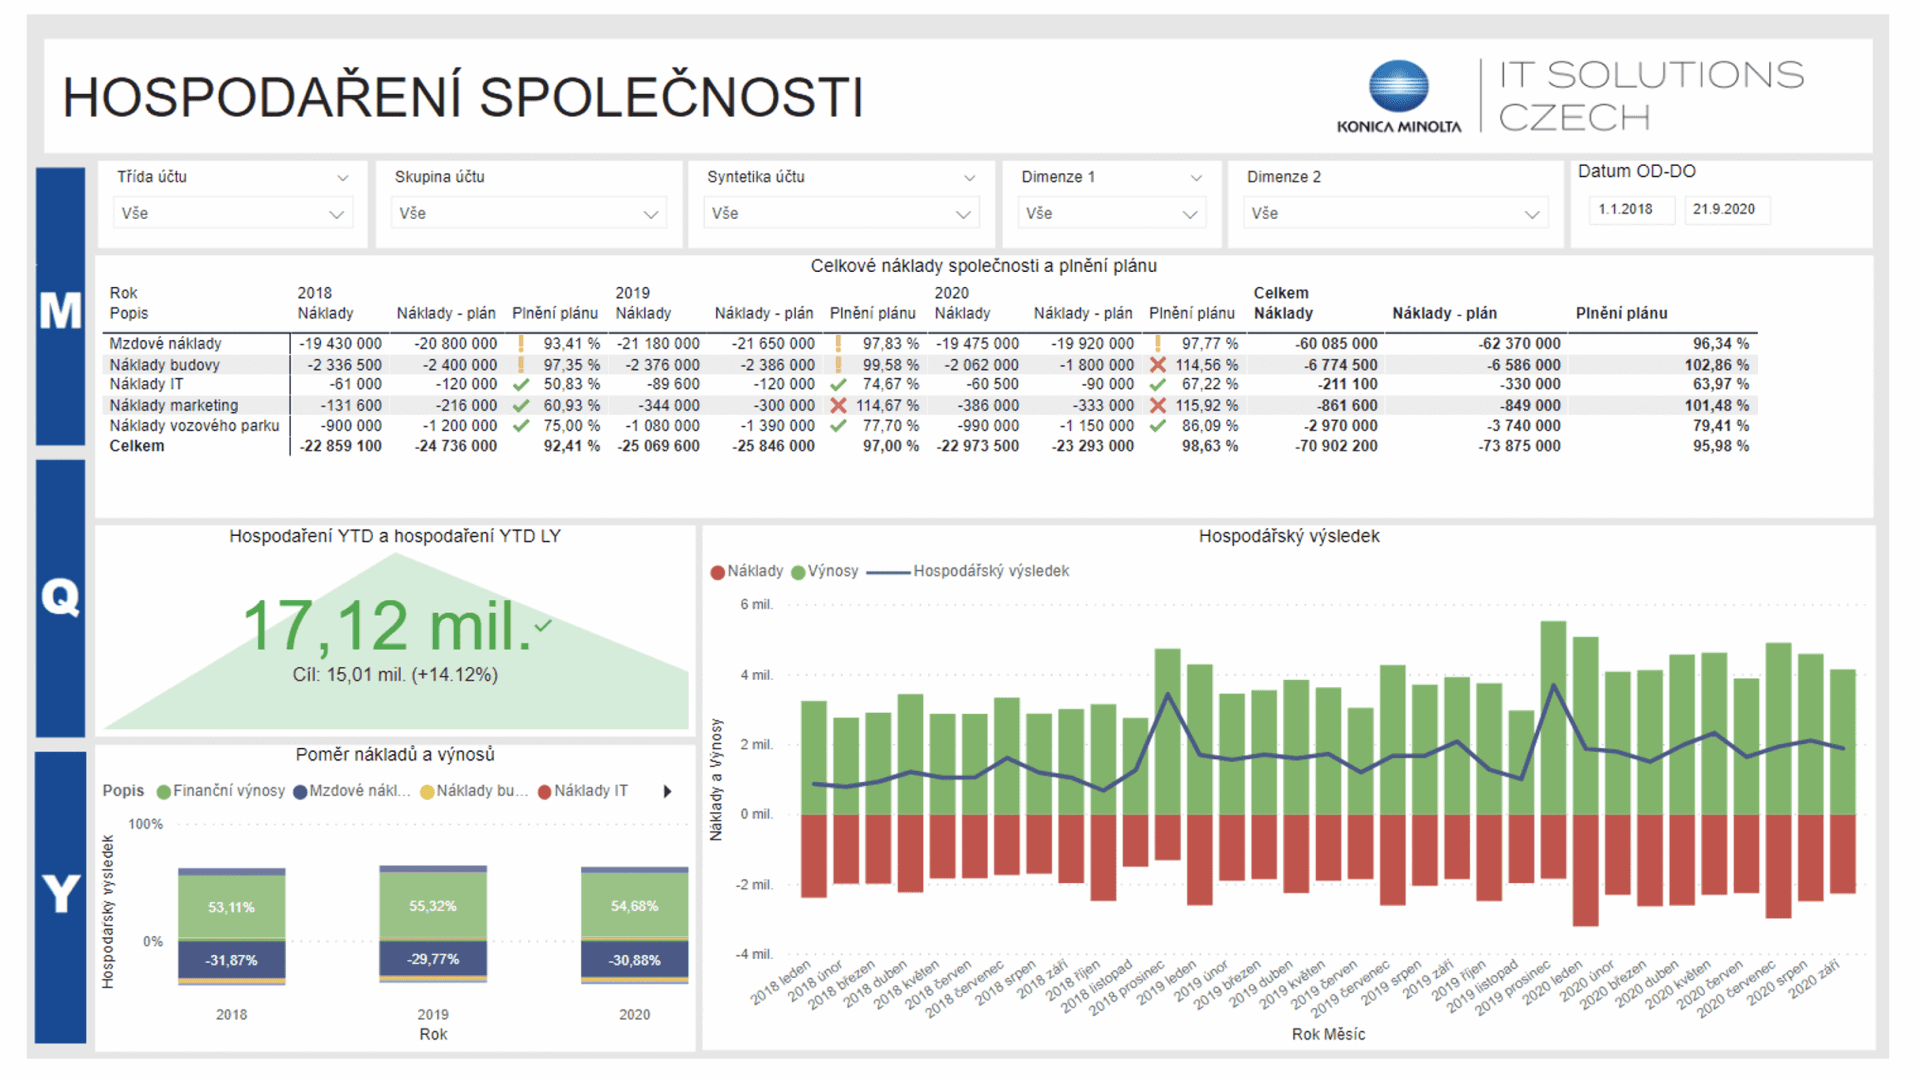Open the Skupina účtu filter dropdown
The image size is (1920, 1080).
coord(529,213)
